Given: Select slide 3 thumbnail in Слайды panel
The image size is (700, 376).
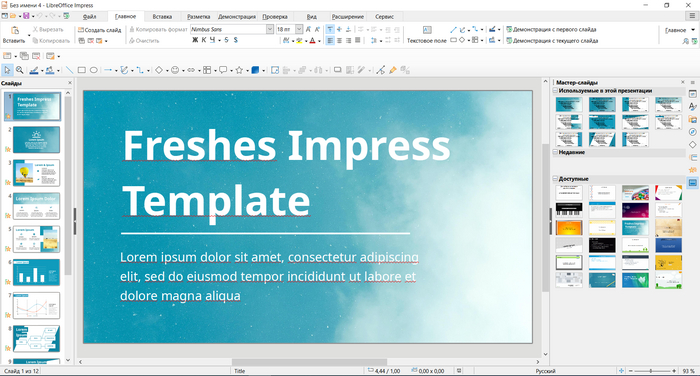Looking at the screenshot, I should coord(36,173).
